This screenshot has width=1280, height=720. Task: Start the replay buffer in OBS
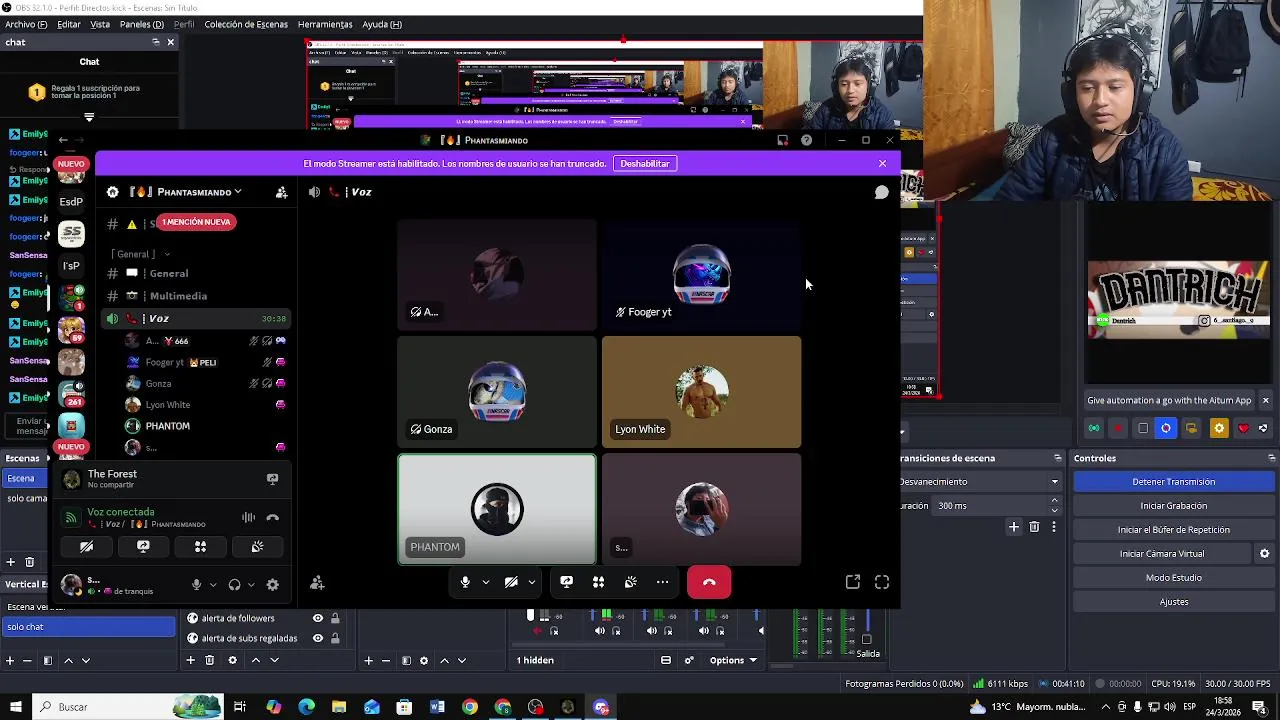tap(1173, 530)
